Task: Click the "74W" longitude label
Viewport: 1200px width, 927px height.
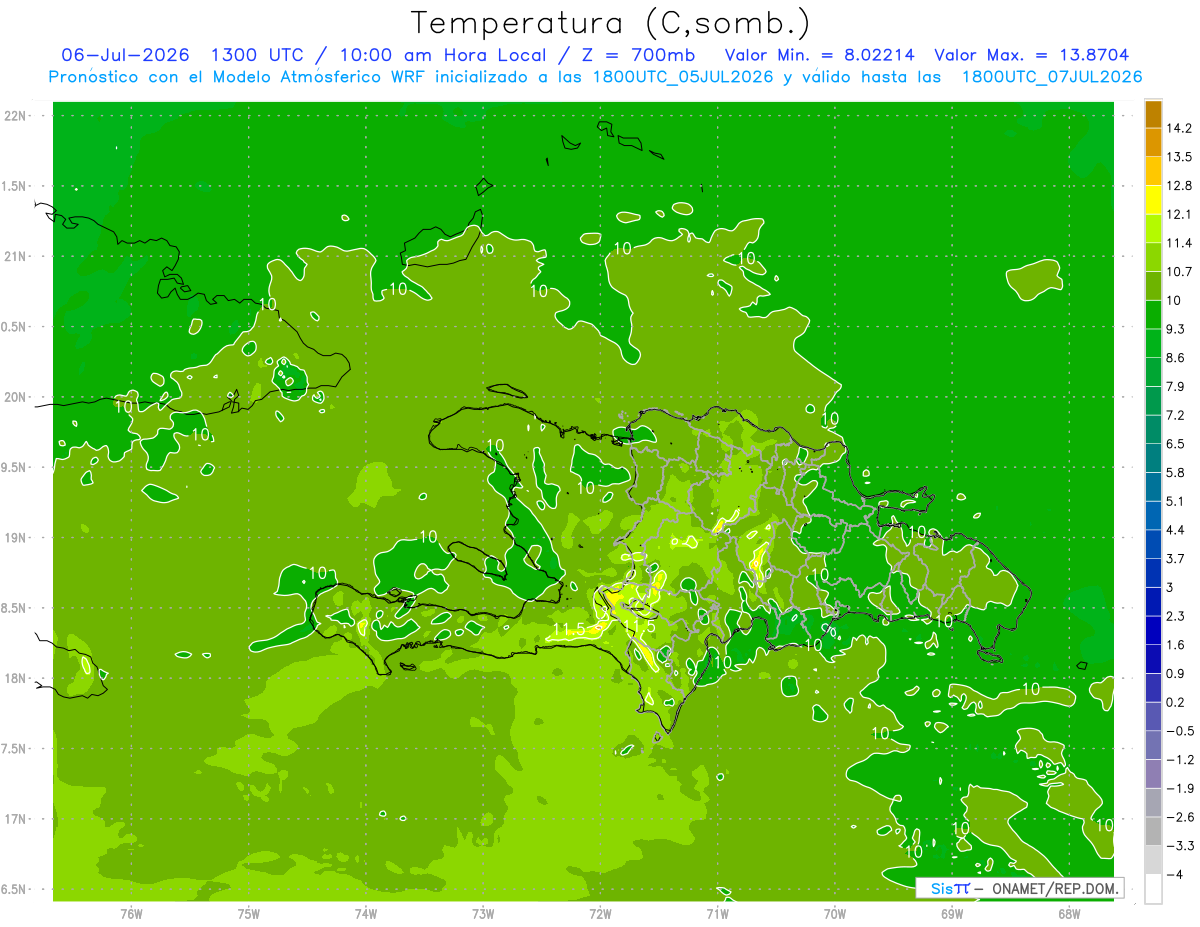Action: click(x=366, y=914)
